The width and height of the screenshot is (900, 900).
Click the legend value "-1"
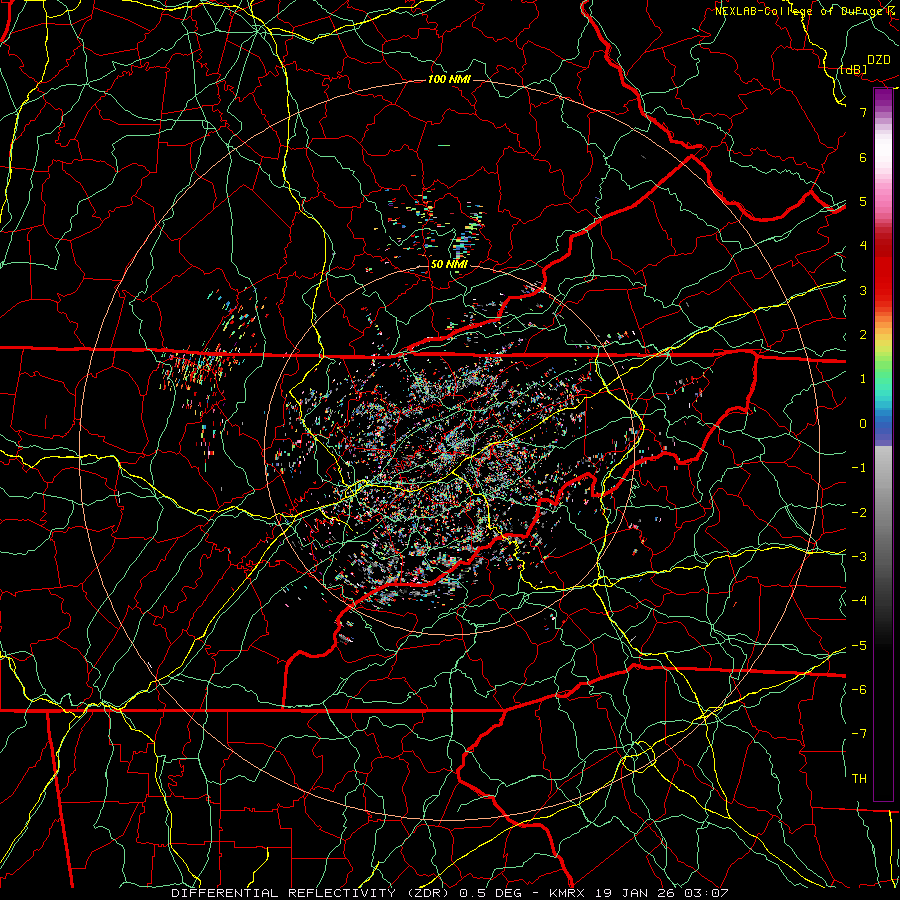(859, 468)
